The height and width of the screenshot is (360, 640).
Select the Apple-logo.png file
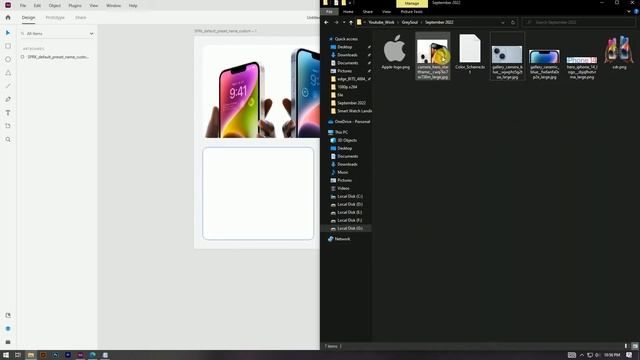(x=395, y=52)
